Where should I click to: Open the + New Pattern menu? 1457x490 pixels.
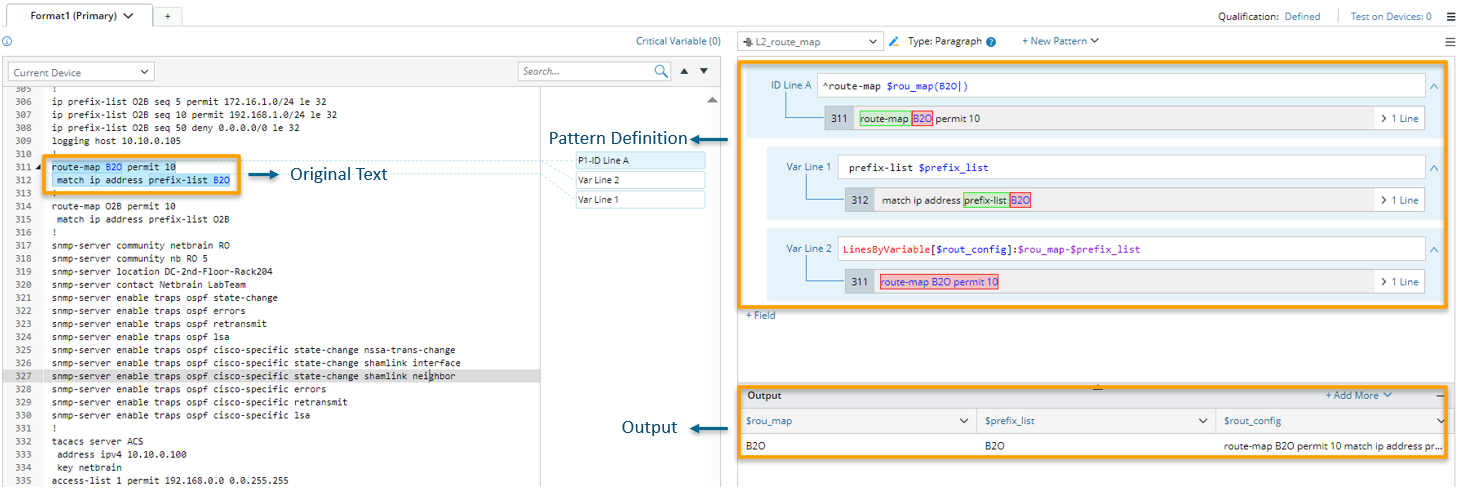[x=1060, y=41]
